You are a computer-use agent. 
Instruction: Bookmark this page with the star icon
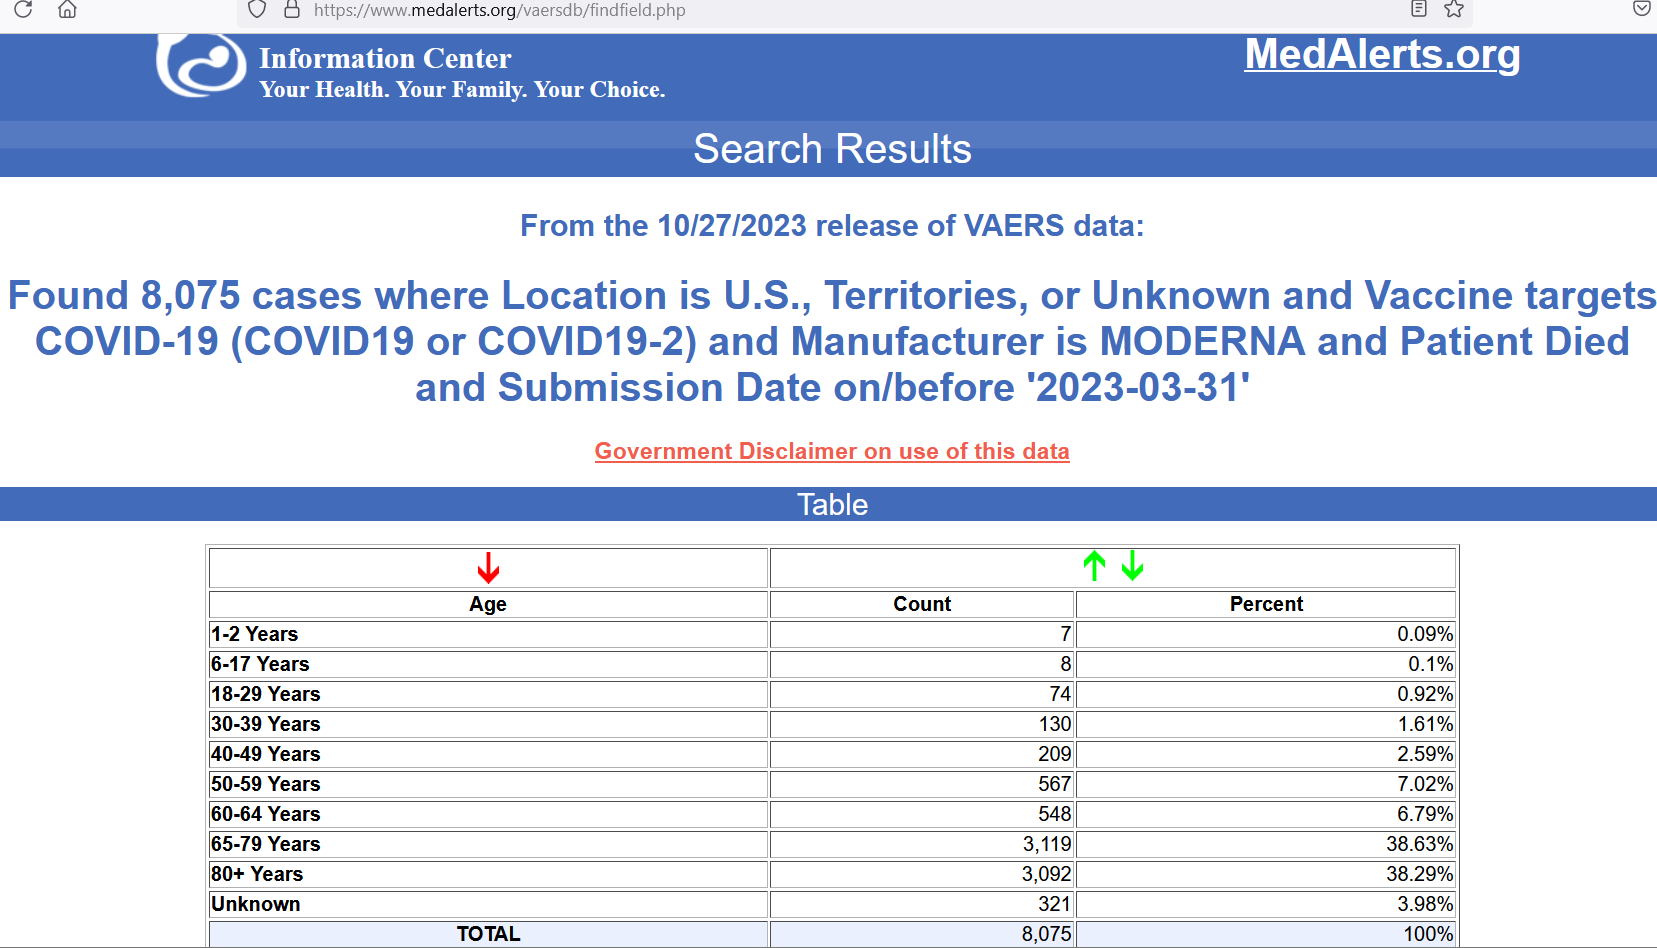click(1454, 9)
